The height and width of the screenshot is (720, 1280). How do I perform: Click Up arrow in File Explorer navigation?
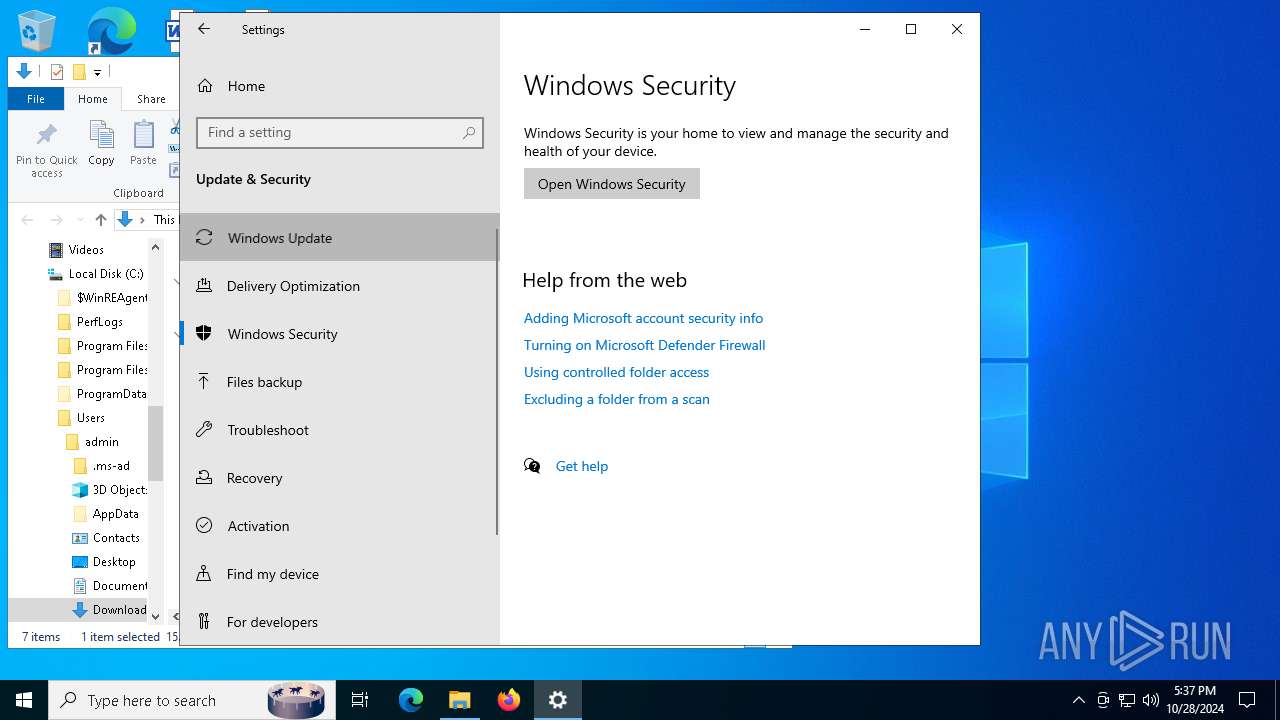100,219
